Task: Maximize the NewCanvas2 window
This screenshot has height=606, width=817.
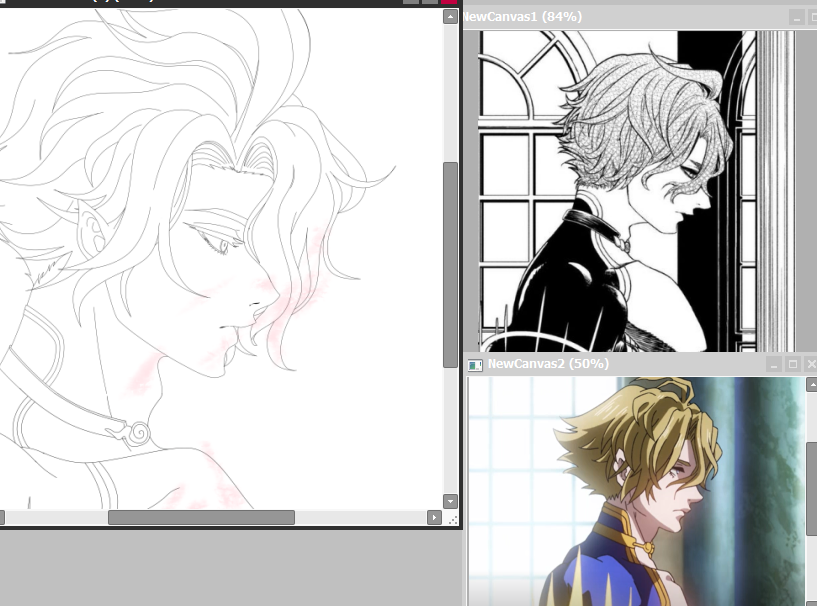Action: (793, 364)
